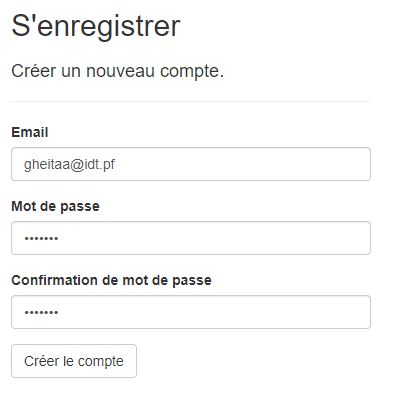Click the Email input field
The width and height of the screenshot is (396, 397).
click(x=191, y=164)
